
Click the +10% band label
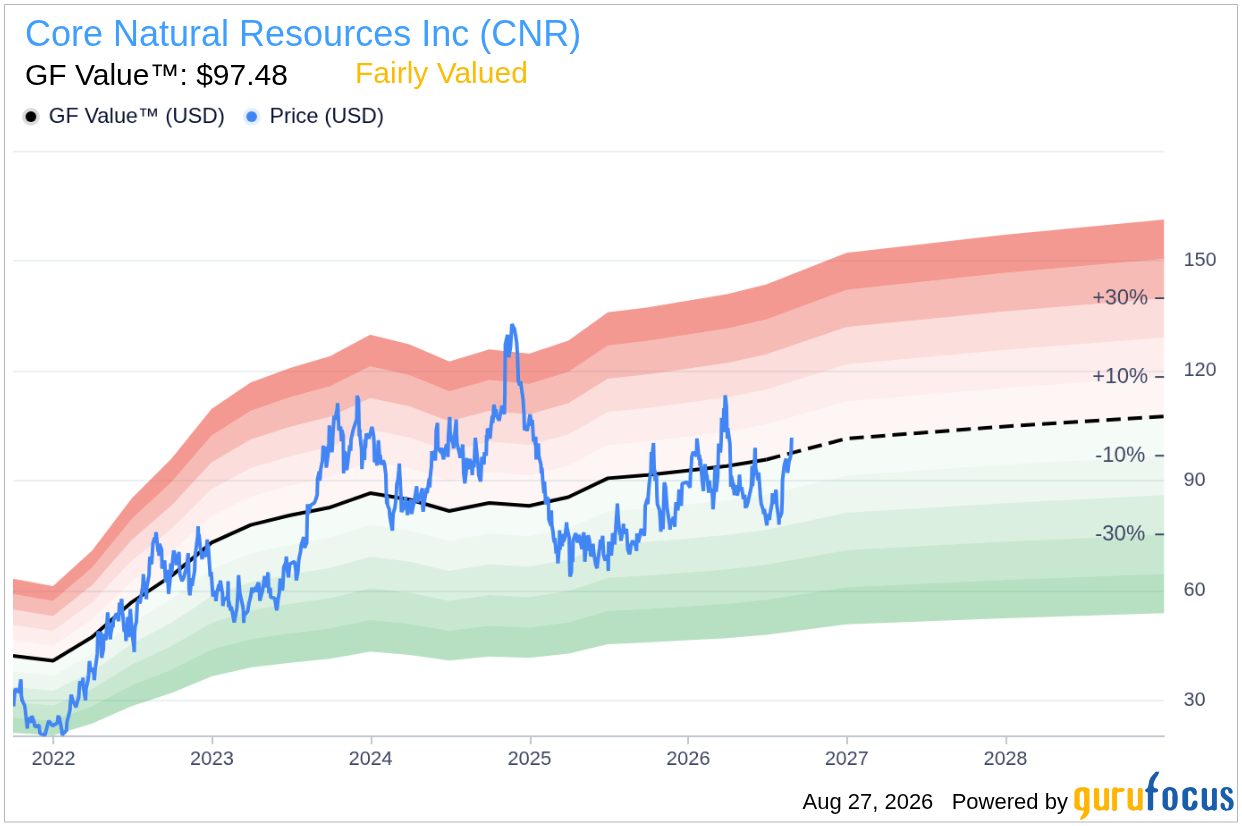tap(1119, 377)
